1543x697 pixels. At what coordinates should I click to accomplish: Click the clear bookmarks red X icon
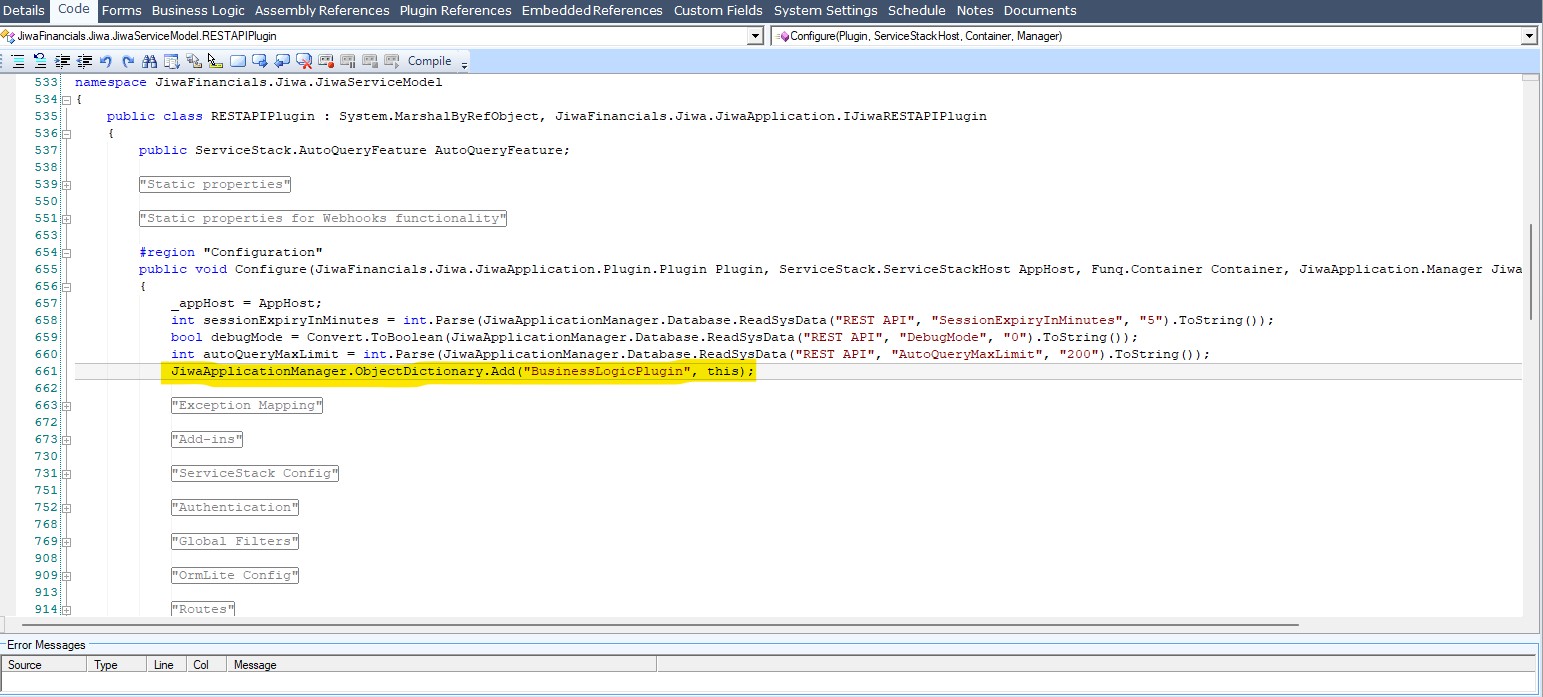pyautogui.click(x=304, y=61)
